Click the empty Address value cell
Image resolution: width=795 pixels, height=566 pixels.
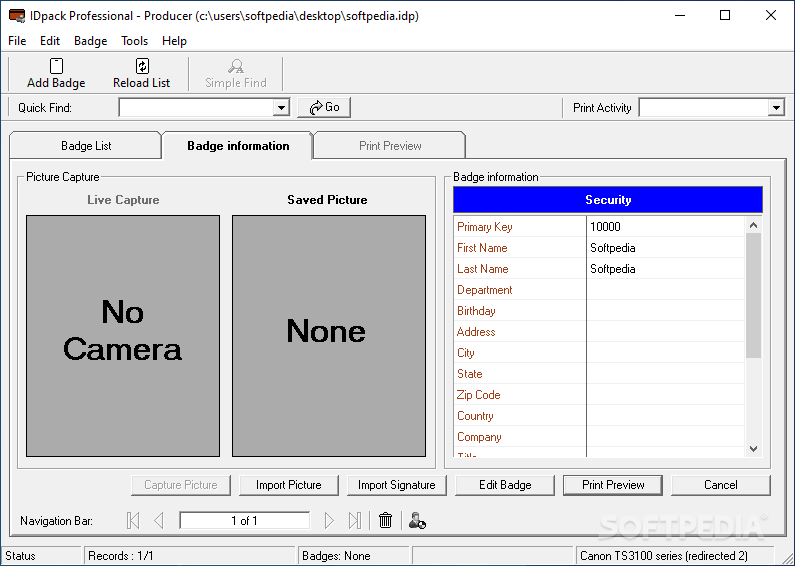point(666,332)
